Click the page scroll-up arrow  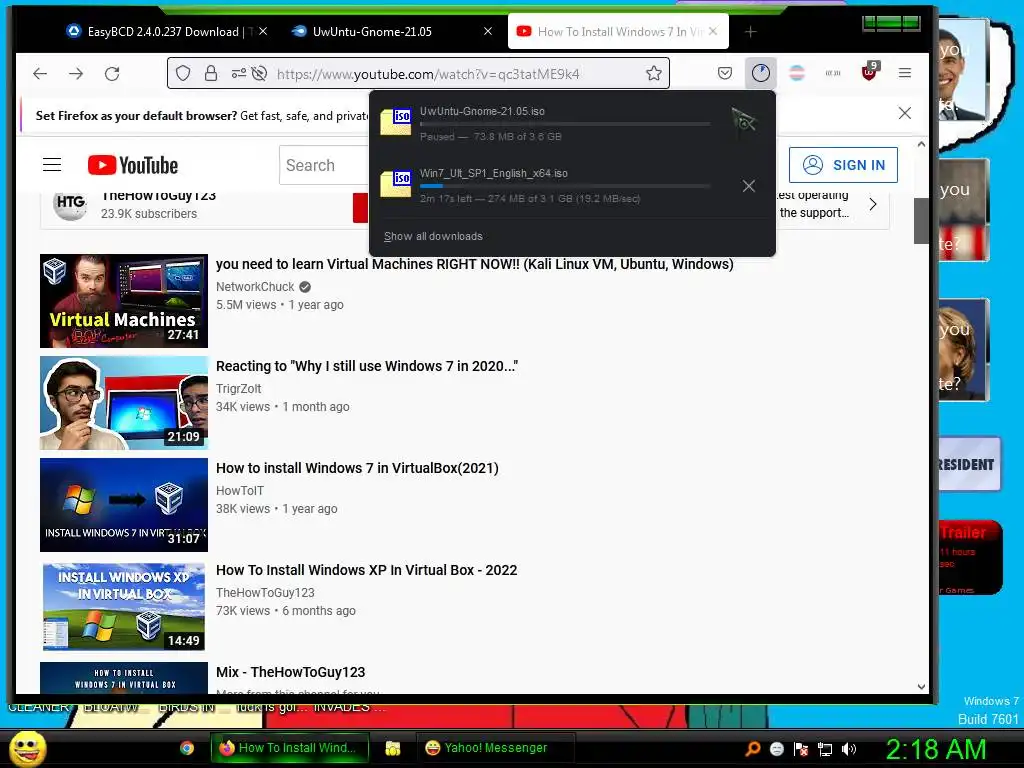click(921, 144)
